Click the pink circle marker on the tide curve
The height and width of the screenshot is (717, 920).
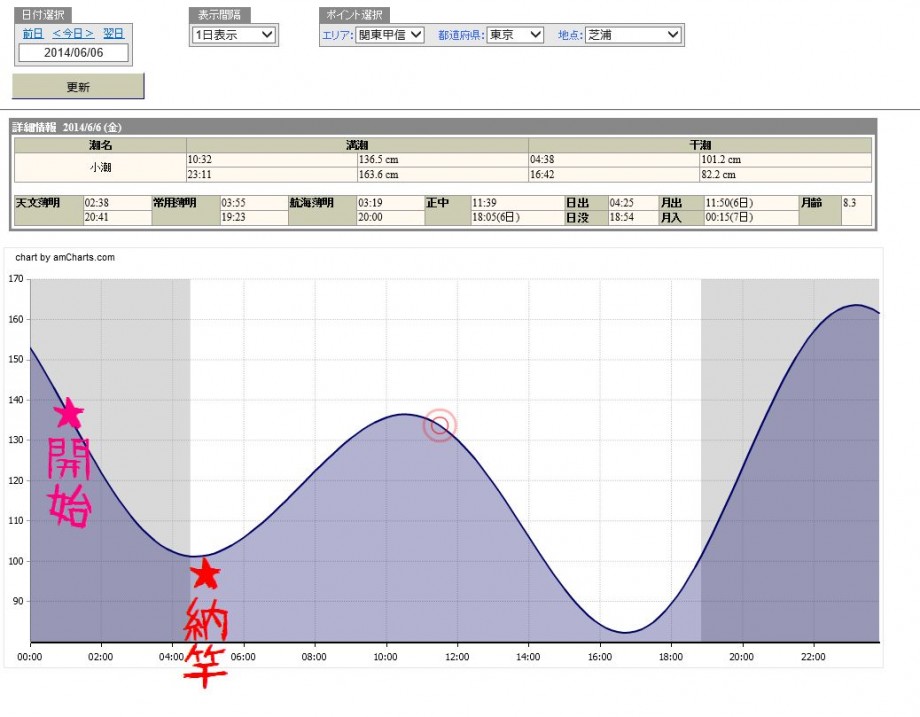pos(439,425)
